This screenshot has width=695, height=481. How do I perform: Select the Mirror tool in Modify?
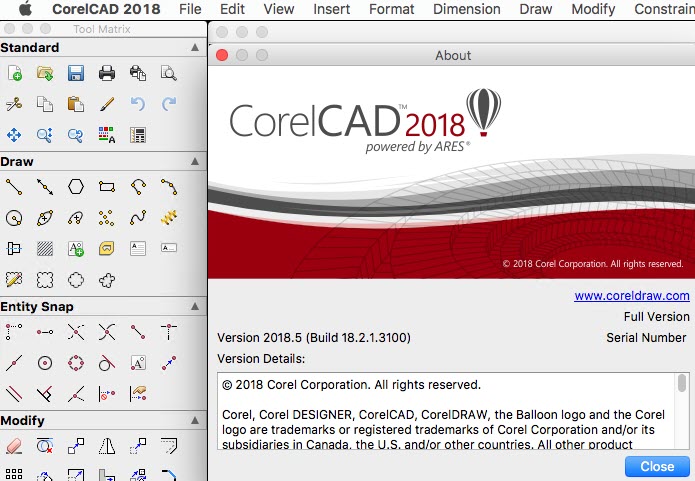tap(107, 446)
